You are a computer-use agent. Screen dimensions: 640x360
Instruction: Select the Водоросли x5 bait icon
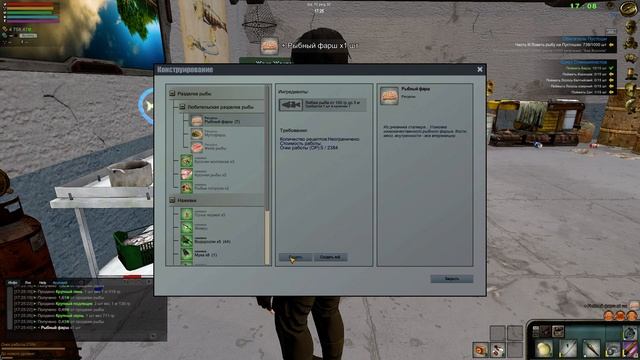[x=187, y=240]
